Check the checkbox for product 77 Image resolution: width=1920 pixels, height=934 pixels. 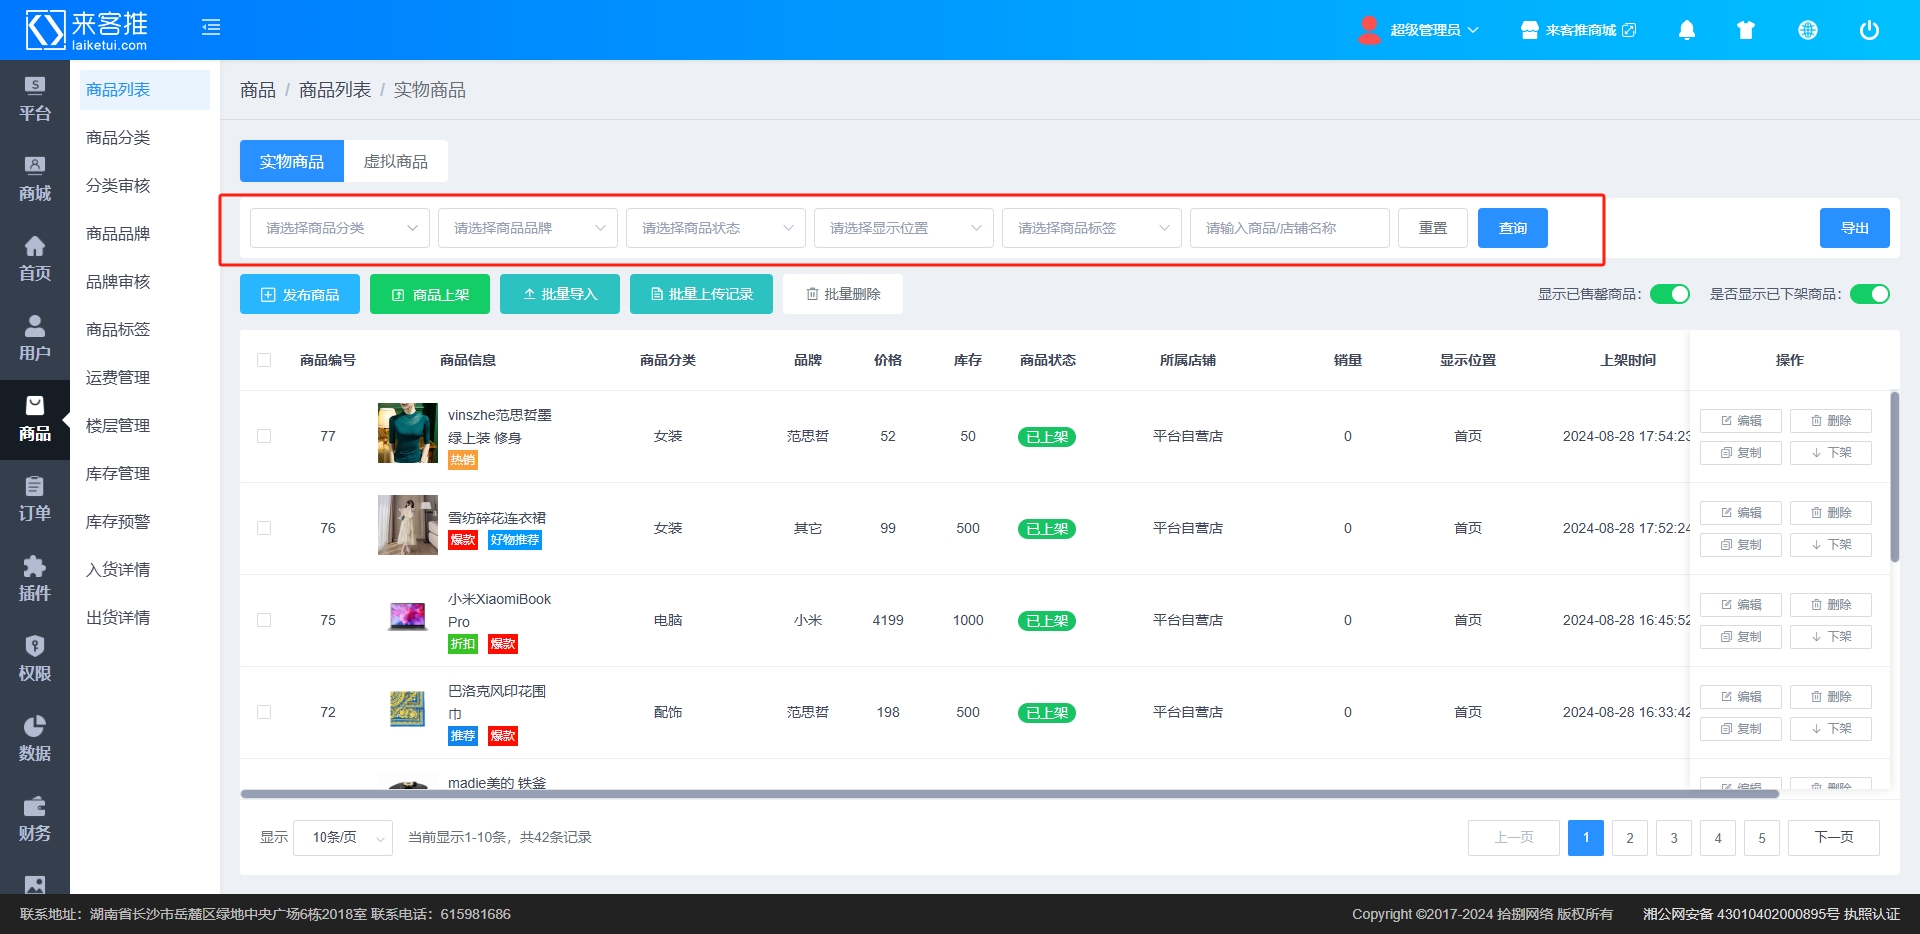(x=264, y=436)
